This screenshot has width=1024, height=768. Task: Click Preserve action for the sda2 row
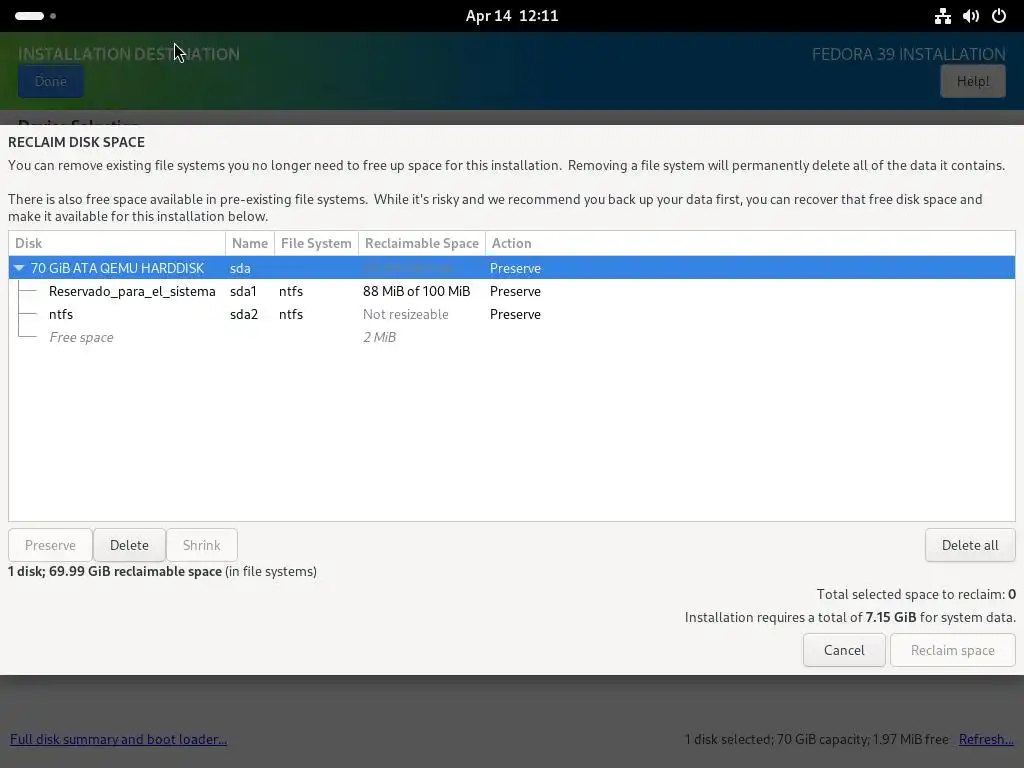(515, 314)
